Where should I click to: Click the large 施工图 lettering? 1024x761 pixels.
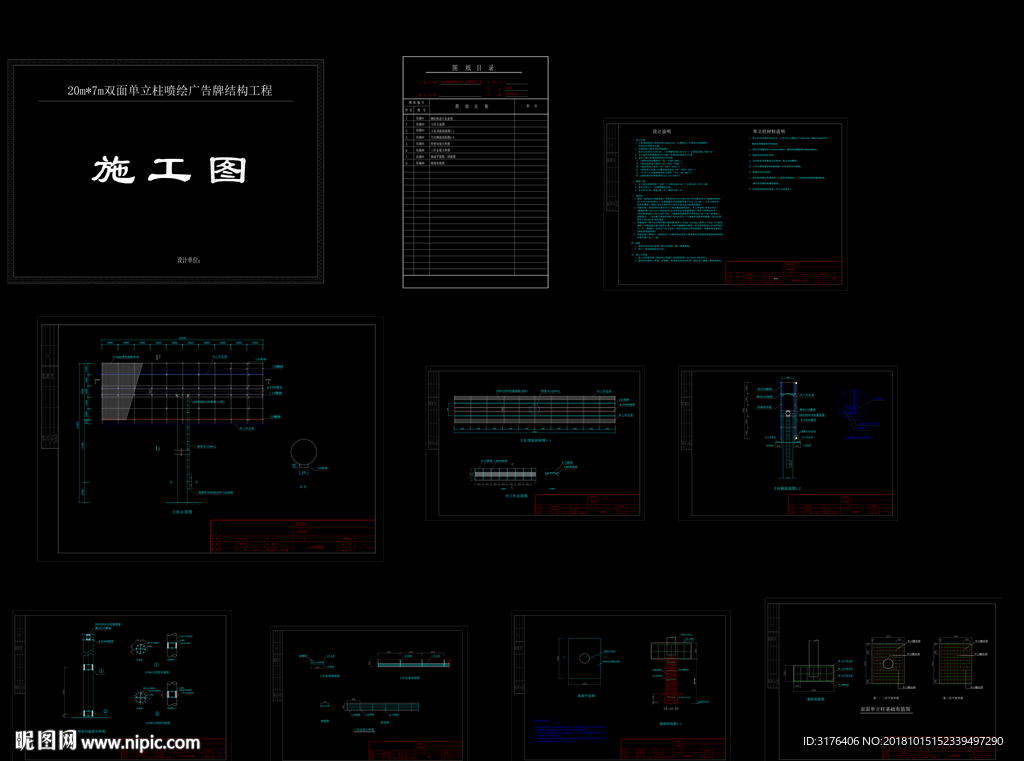tap(169, 170)
